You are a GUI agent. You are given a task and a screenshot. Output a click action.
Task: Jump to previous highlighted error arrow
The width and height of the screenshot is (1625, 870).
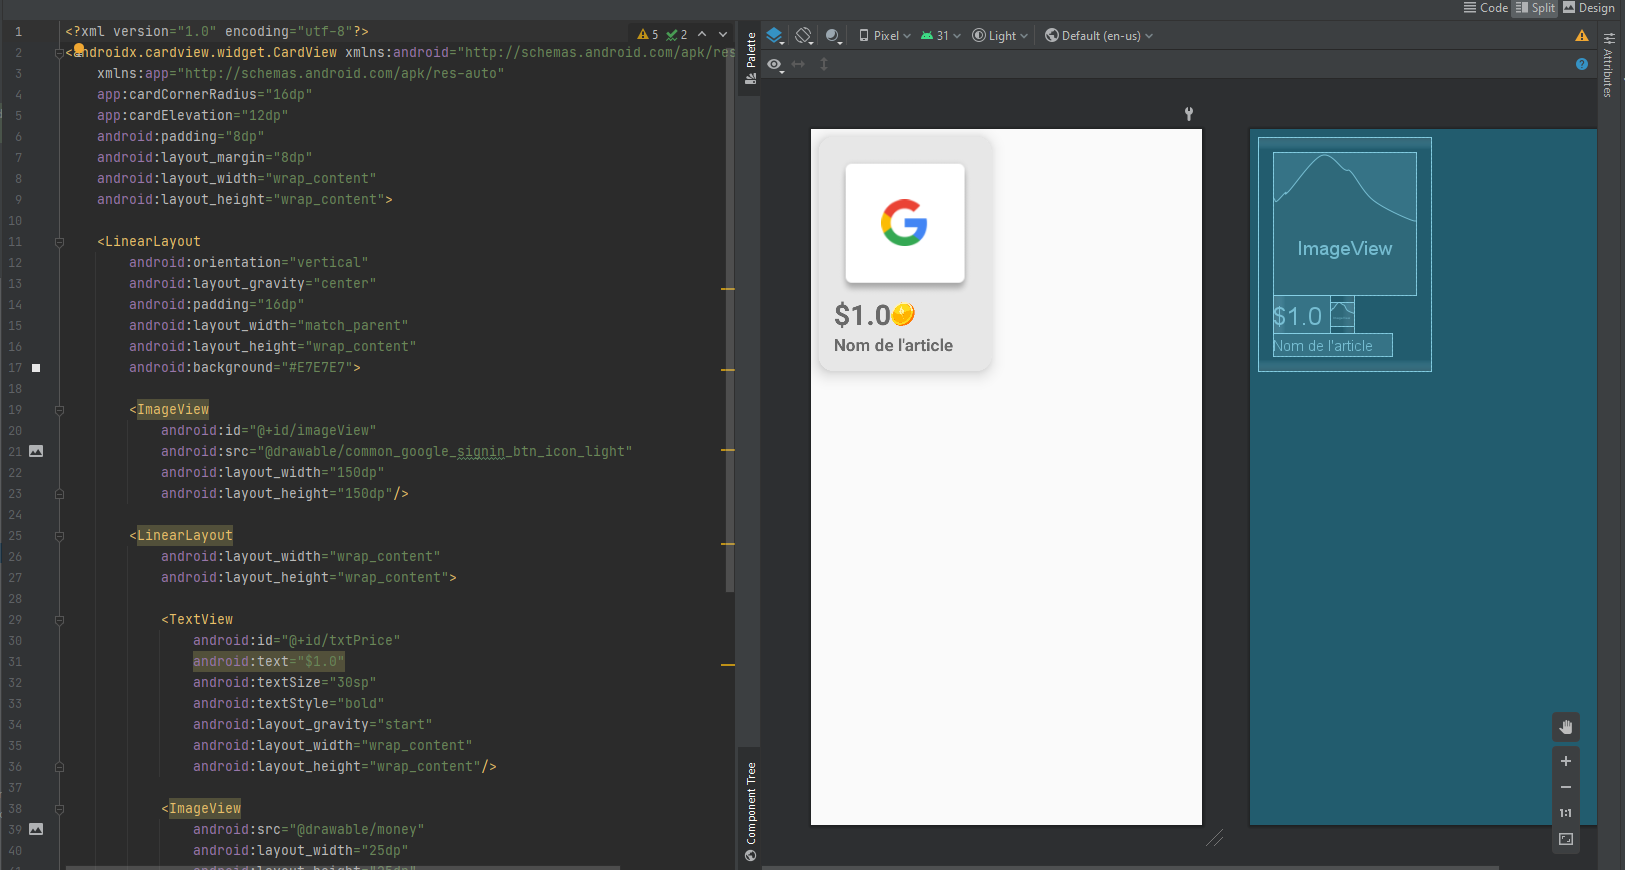(x=702, y=34)
